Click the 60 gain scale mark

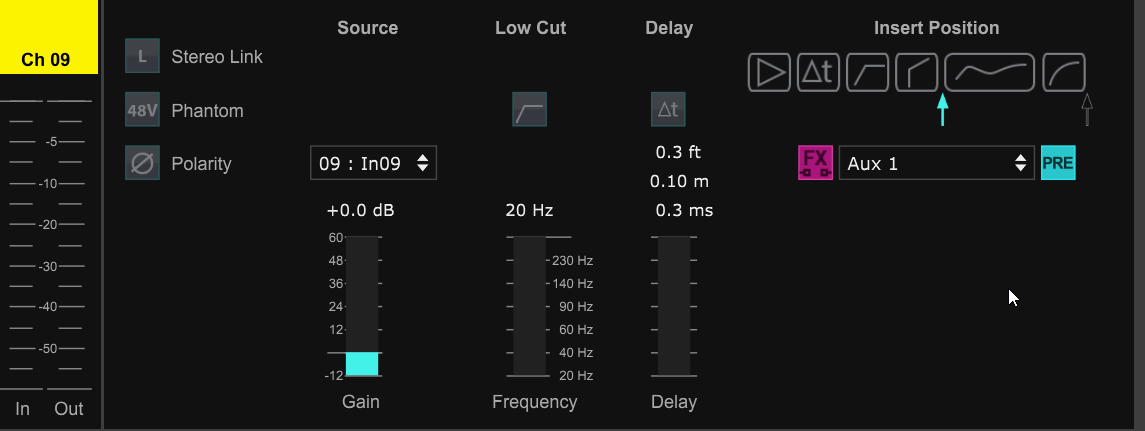(x=335, y=237)
